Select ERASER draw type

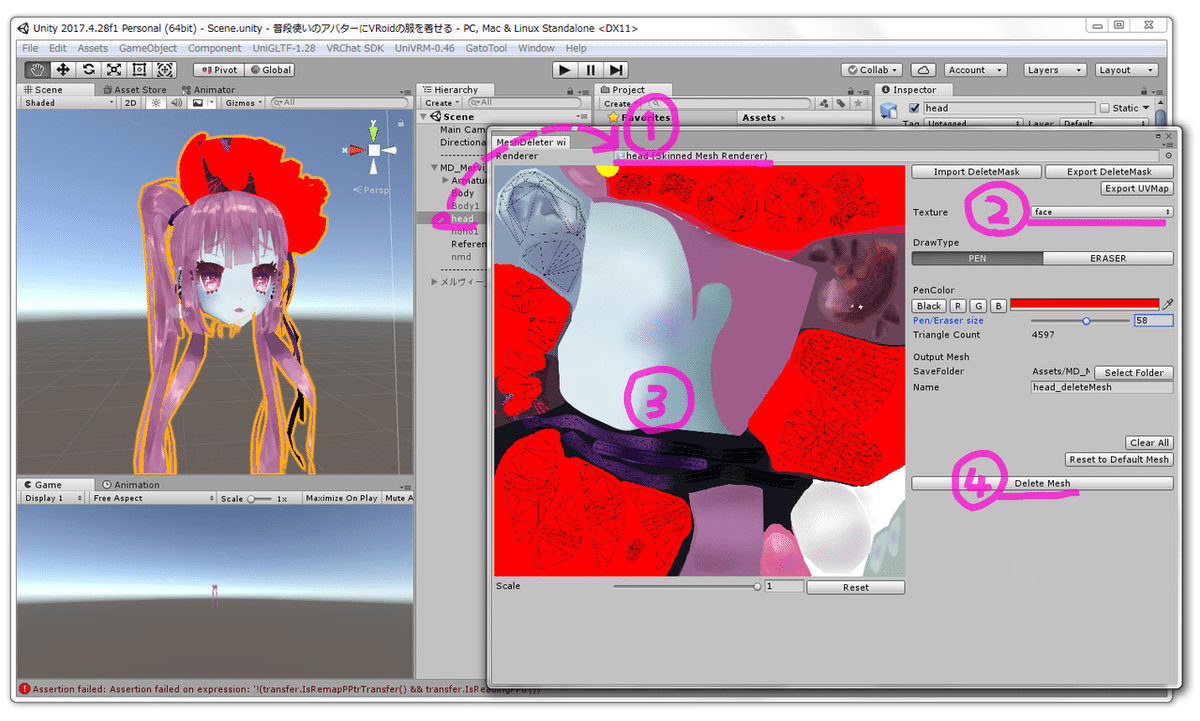coord(1108,258)
